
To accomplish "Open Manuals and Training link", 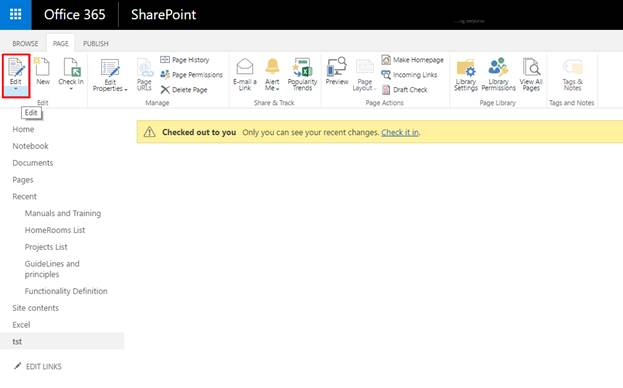I will (x=63, y=213).
